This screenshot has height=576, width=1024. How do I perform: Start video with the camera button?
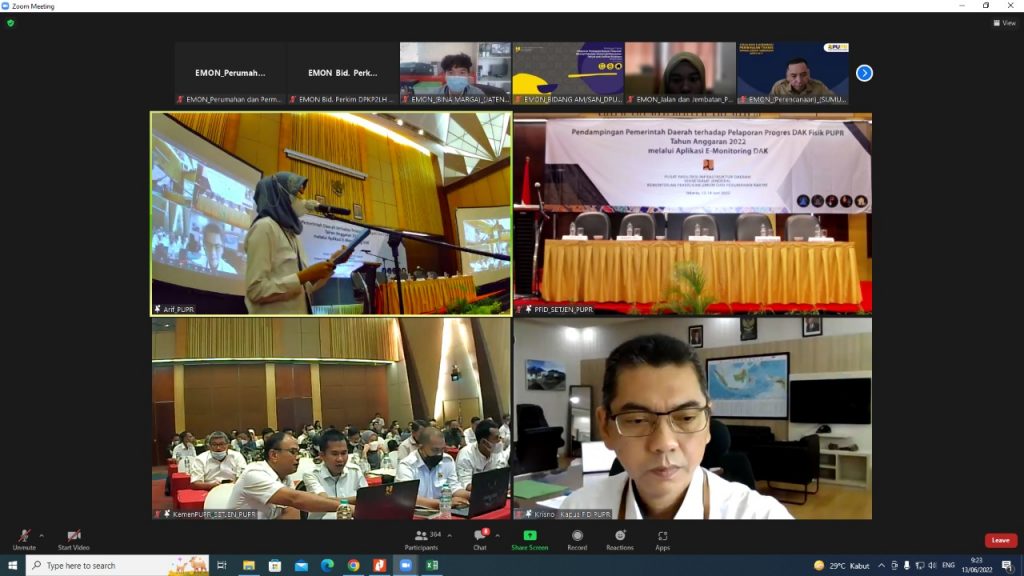click(x=73, y=538)
